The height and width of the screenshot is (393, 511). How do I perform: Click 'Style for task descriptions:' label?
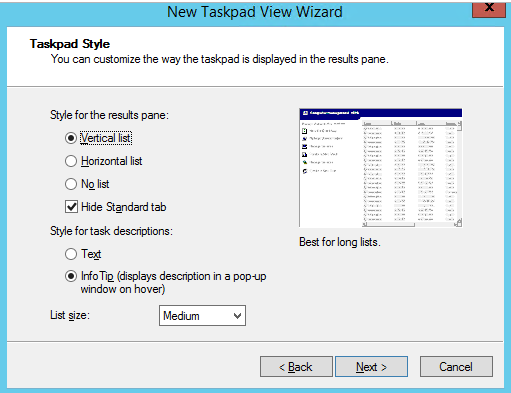click(111, 231)
